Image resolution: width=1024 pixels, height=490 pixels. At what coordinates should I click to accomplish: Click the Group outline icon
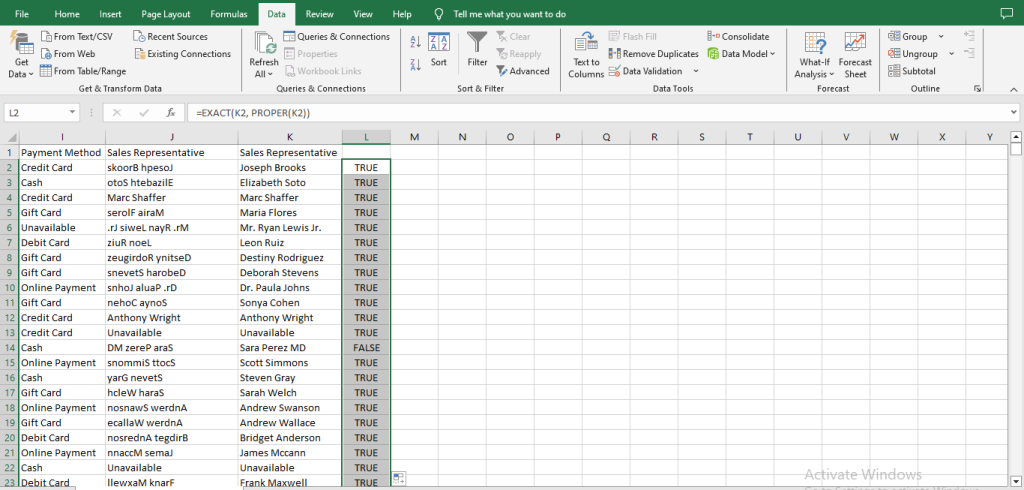pos(894,37)
